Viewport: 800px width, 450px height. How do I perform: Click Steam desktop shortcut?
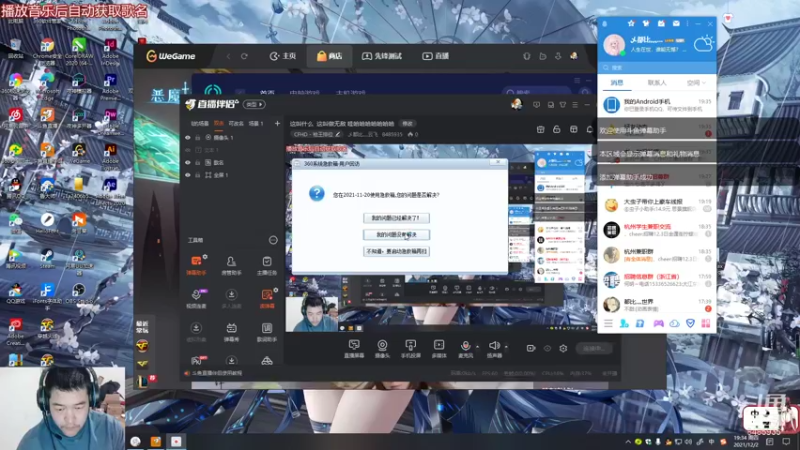tap(47, 258)
